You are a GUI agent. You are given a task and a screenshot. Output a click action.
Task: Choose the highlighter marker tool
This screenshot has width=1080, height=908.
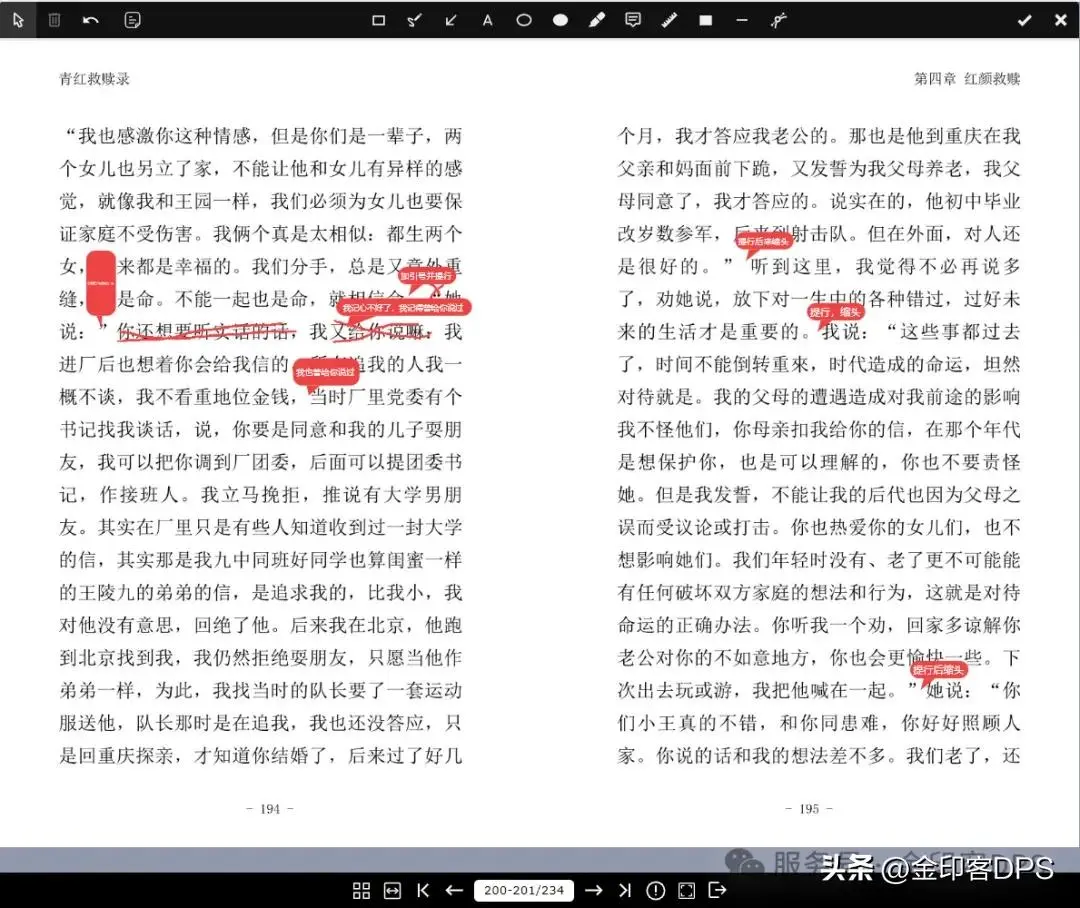click(x=596, y=20)
